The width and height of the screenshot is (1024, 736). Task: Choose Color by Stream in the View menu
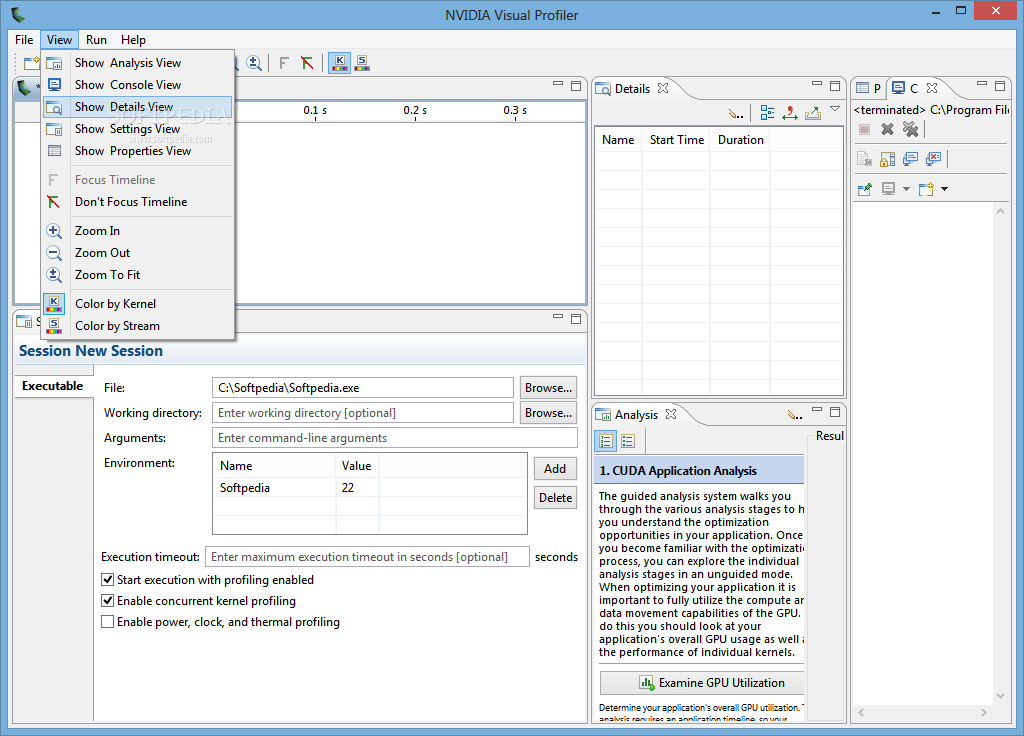pos(138,326)
